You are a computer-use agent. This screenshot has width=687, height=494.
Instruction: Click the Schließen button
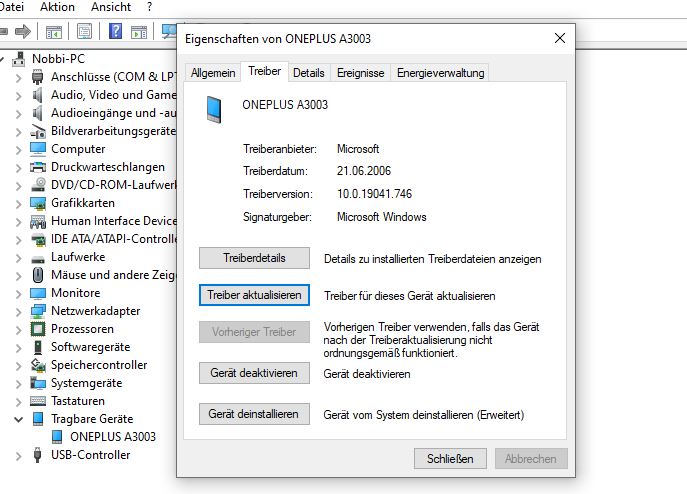450,458
